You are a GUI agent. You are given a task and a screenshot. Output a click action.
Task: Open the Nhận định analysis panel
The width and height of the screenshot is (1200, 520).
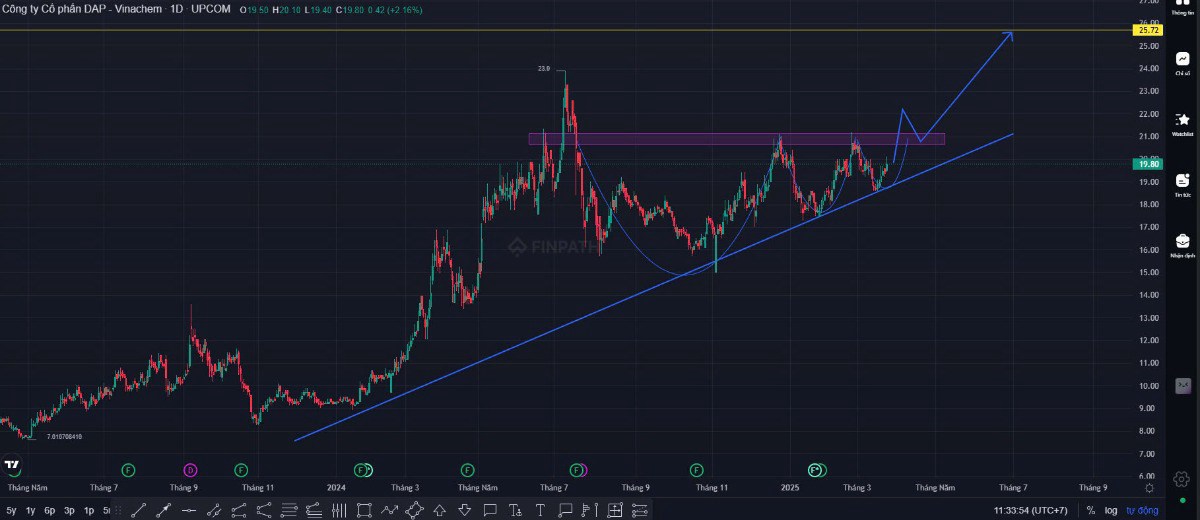[x=1183, y=246]
